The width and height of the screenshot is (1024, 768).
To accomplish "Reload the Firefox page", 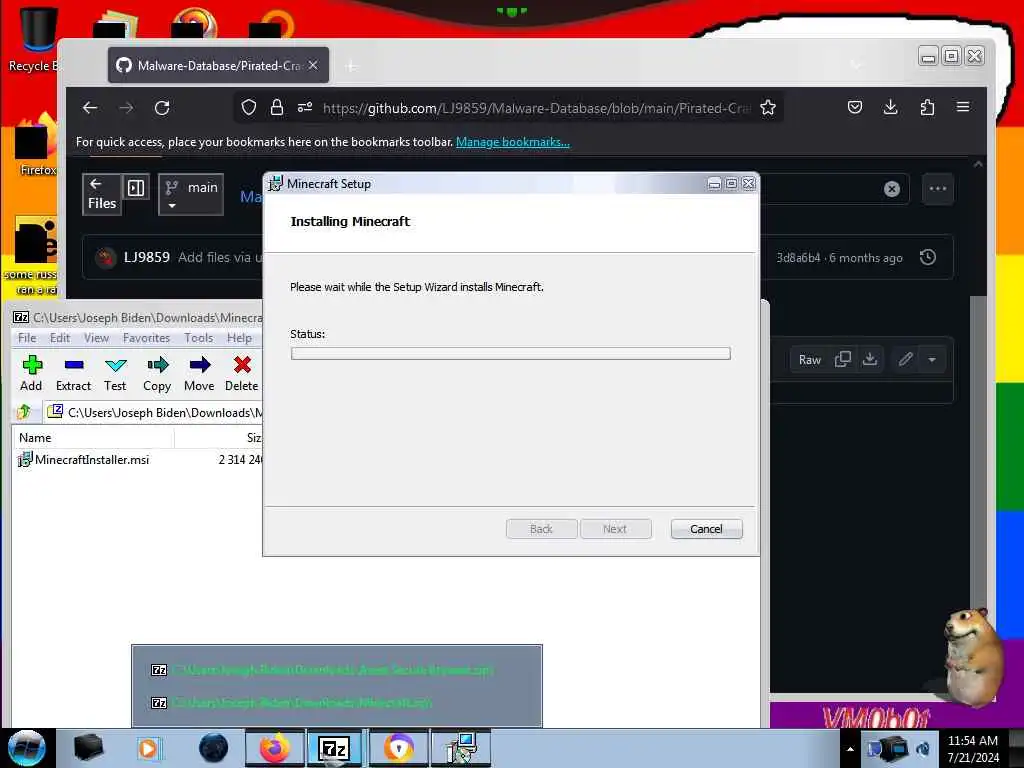I will coord(162,108).
